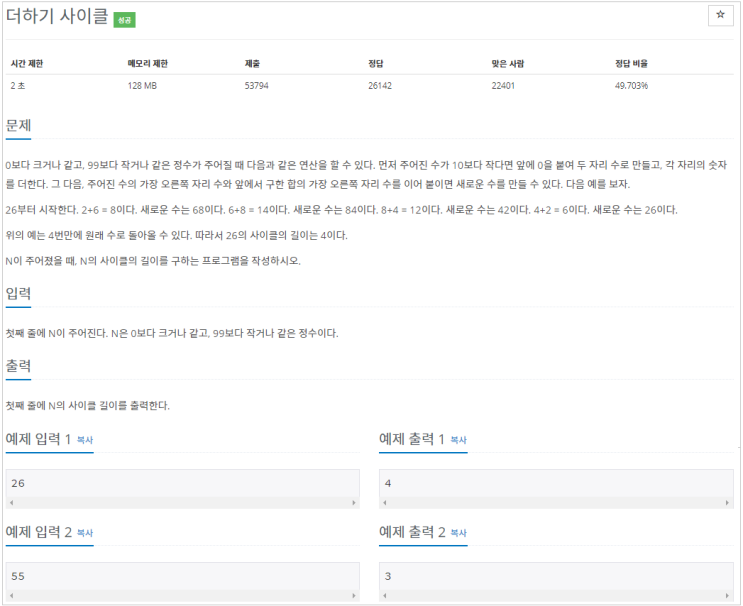Click the star favorite button
The width and height of the screenshot is (743, 606).
(x=720, y=15)
